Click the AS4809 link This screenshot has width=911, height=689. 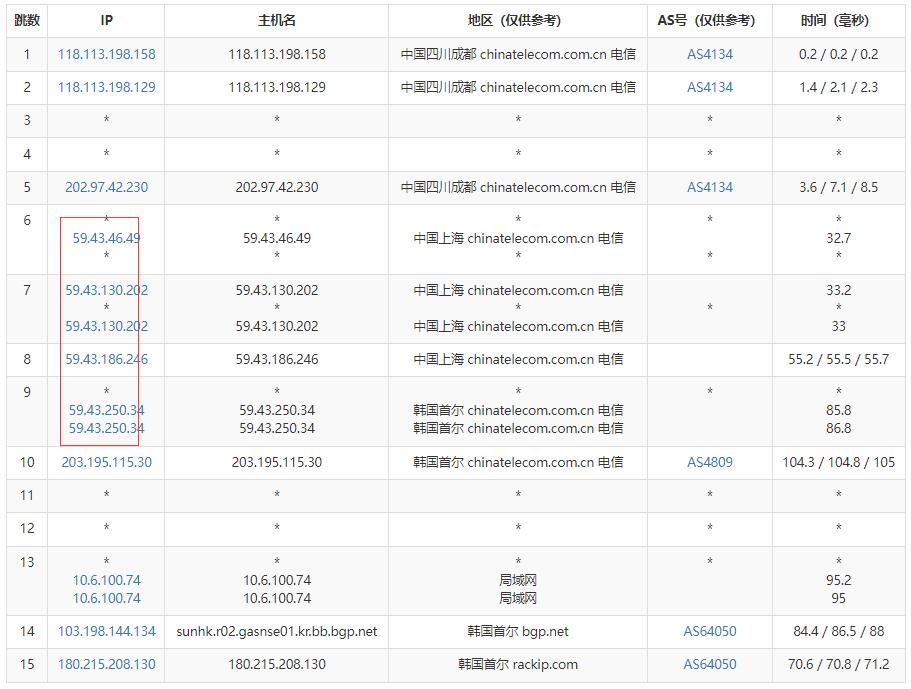click(x=709, y=462)
